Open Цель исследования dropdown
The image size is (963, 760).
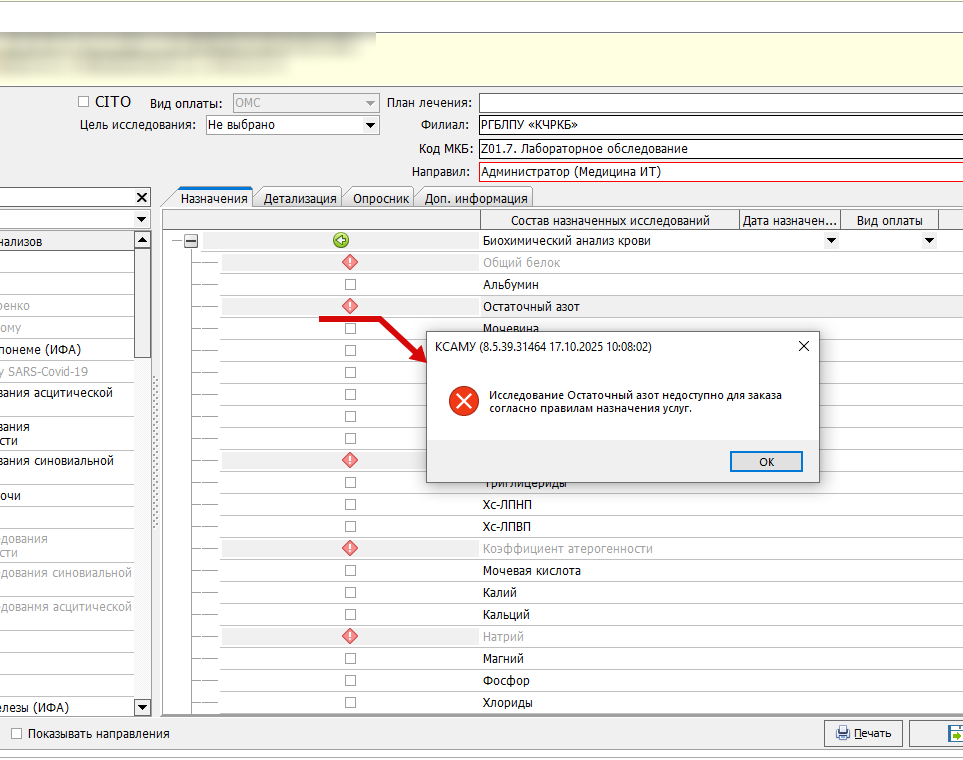tap(370, 125)
